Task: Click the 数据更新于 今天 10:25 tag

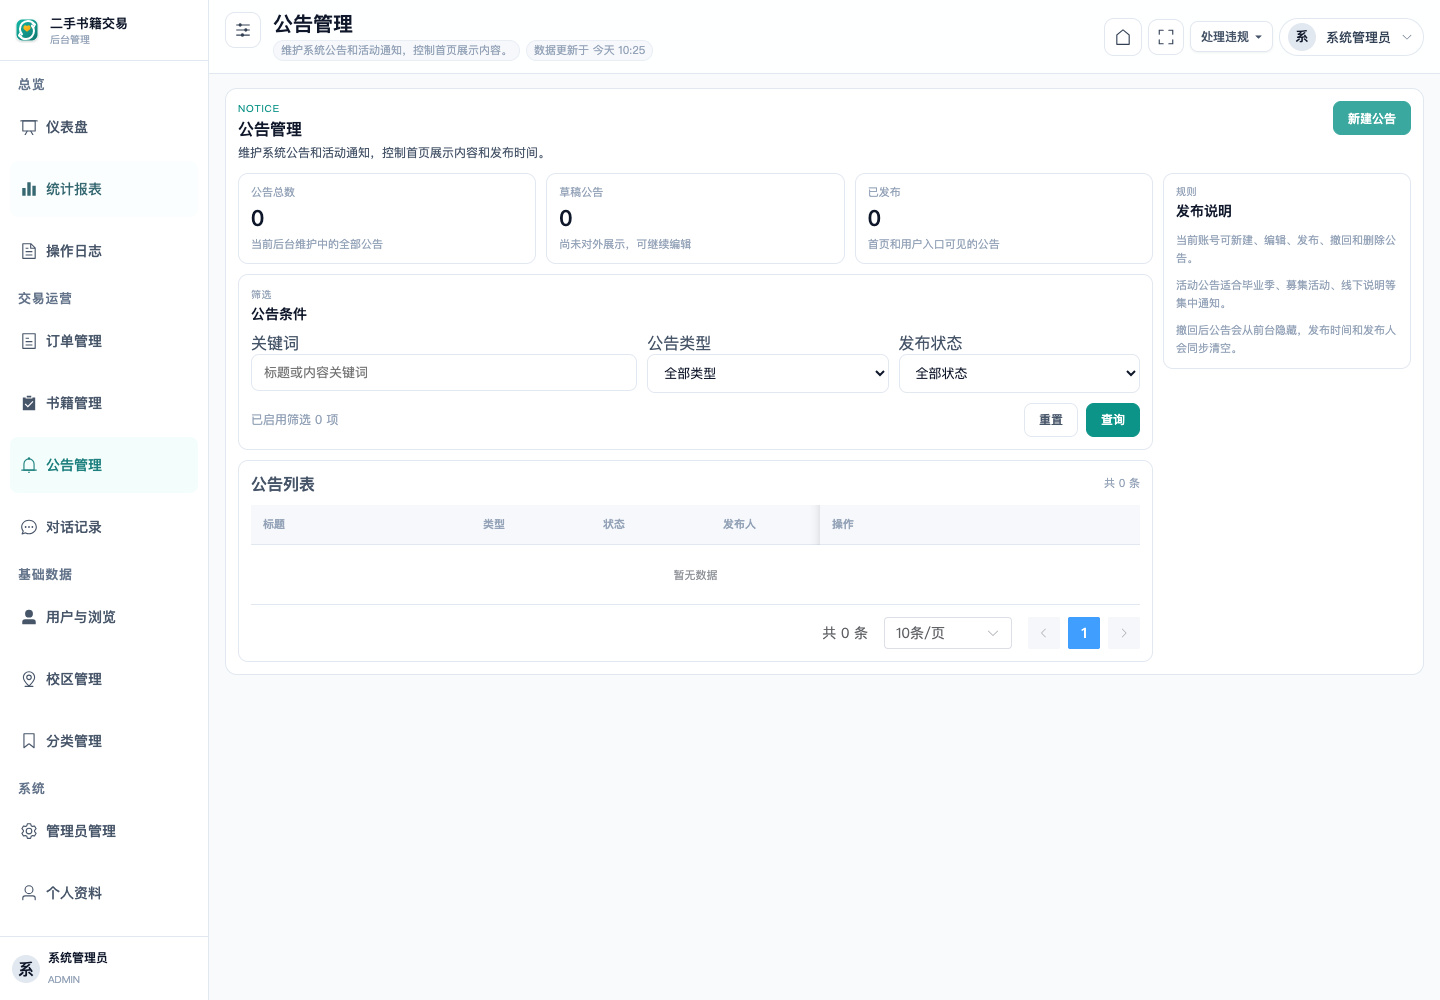Action: pyautogui.click(x=589, y=50)
